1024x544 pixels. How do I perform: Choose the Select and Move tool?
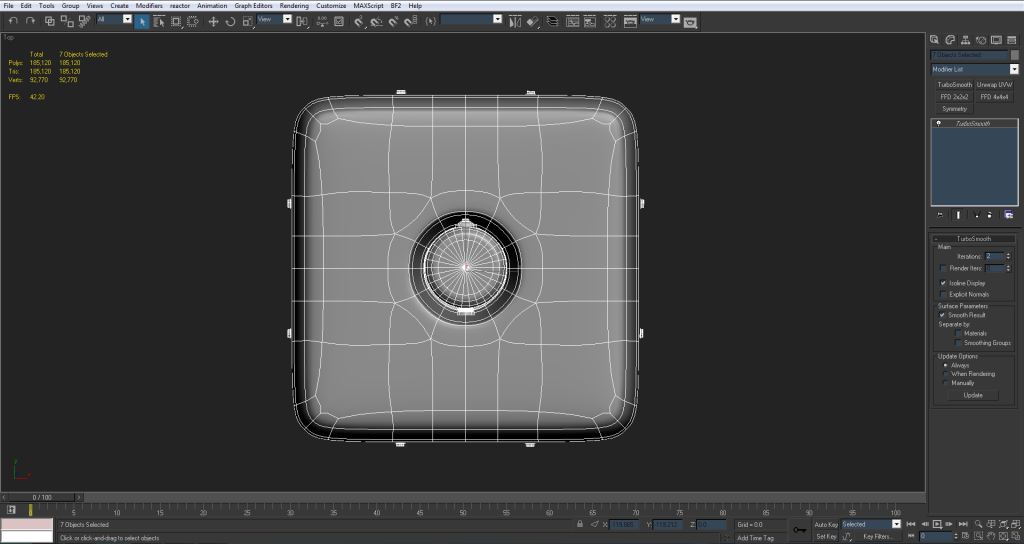[x=213, y=20]
